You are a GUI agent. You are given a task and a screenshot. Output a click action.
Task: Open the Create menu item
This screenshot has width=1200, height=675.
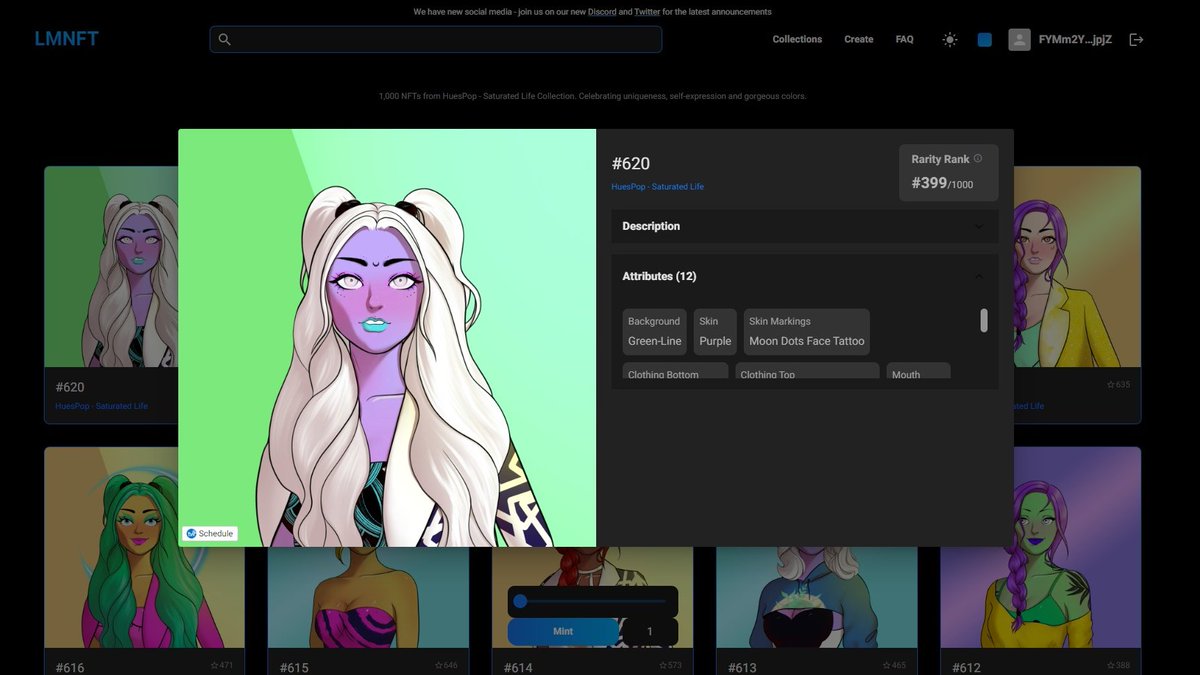pos(859,39)
